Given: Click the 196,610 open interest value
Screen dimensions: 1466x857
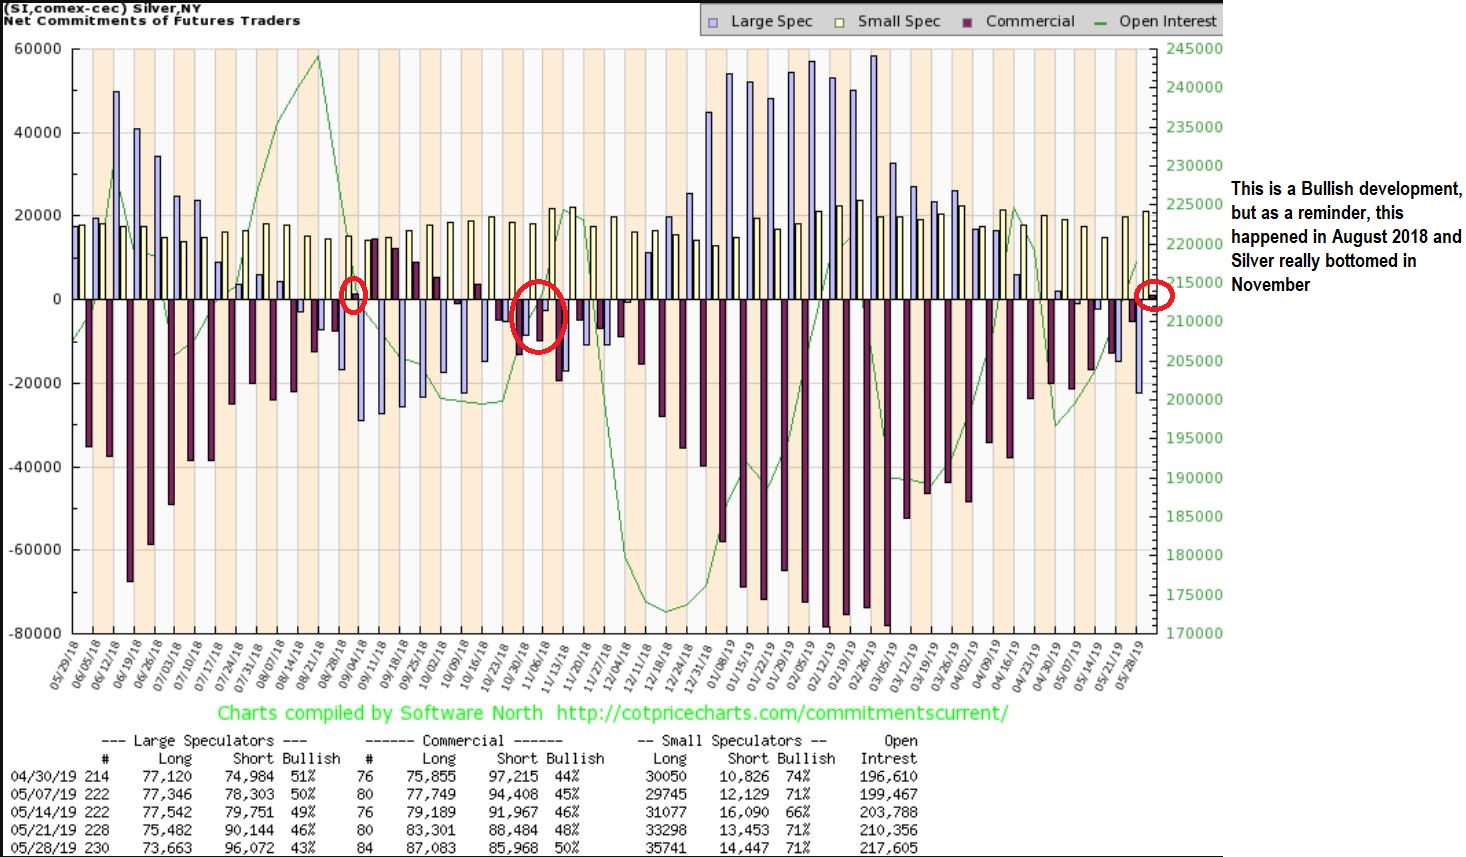Looking at the screenshot, I should coord(888,777).
